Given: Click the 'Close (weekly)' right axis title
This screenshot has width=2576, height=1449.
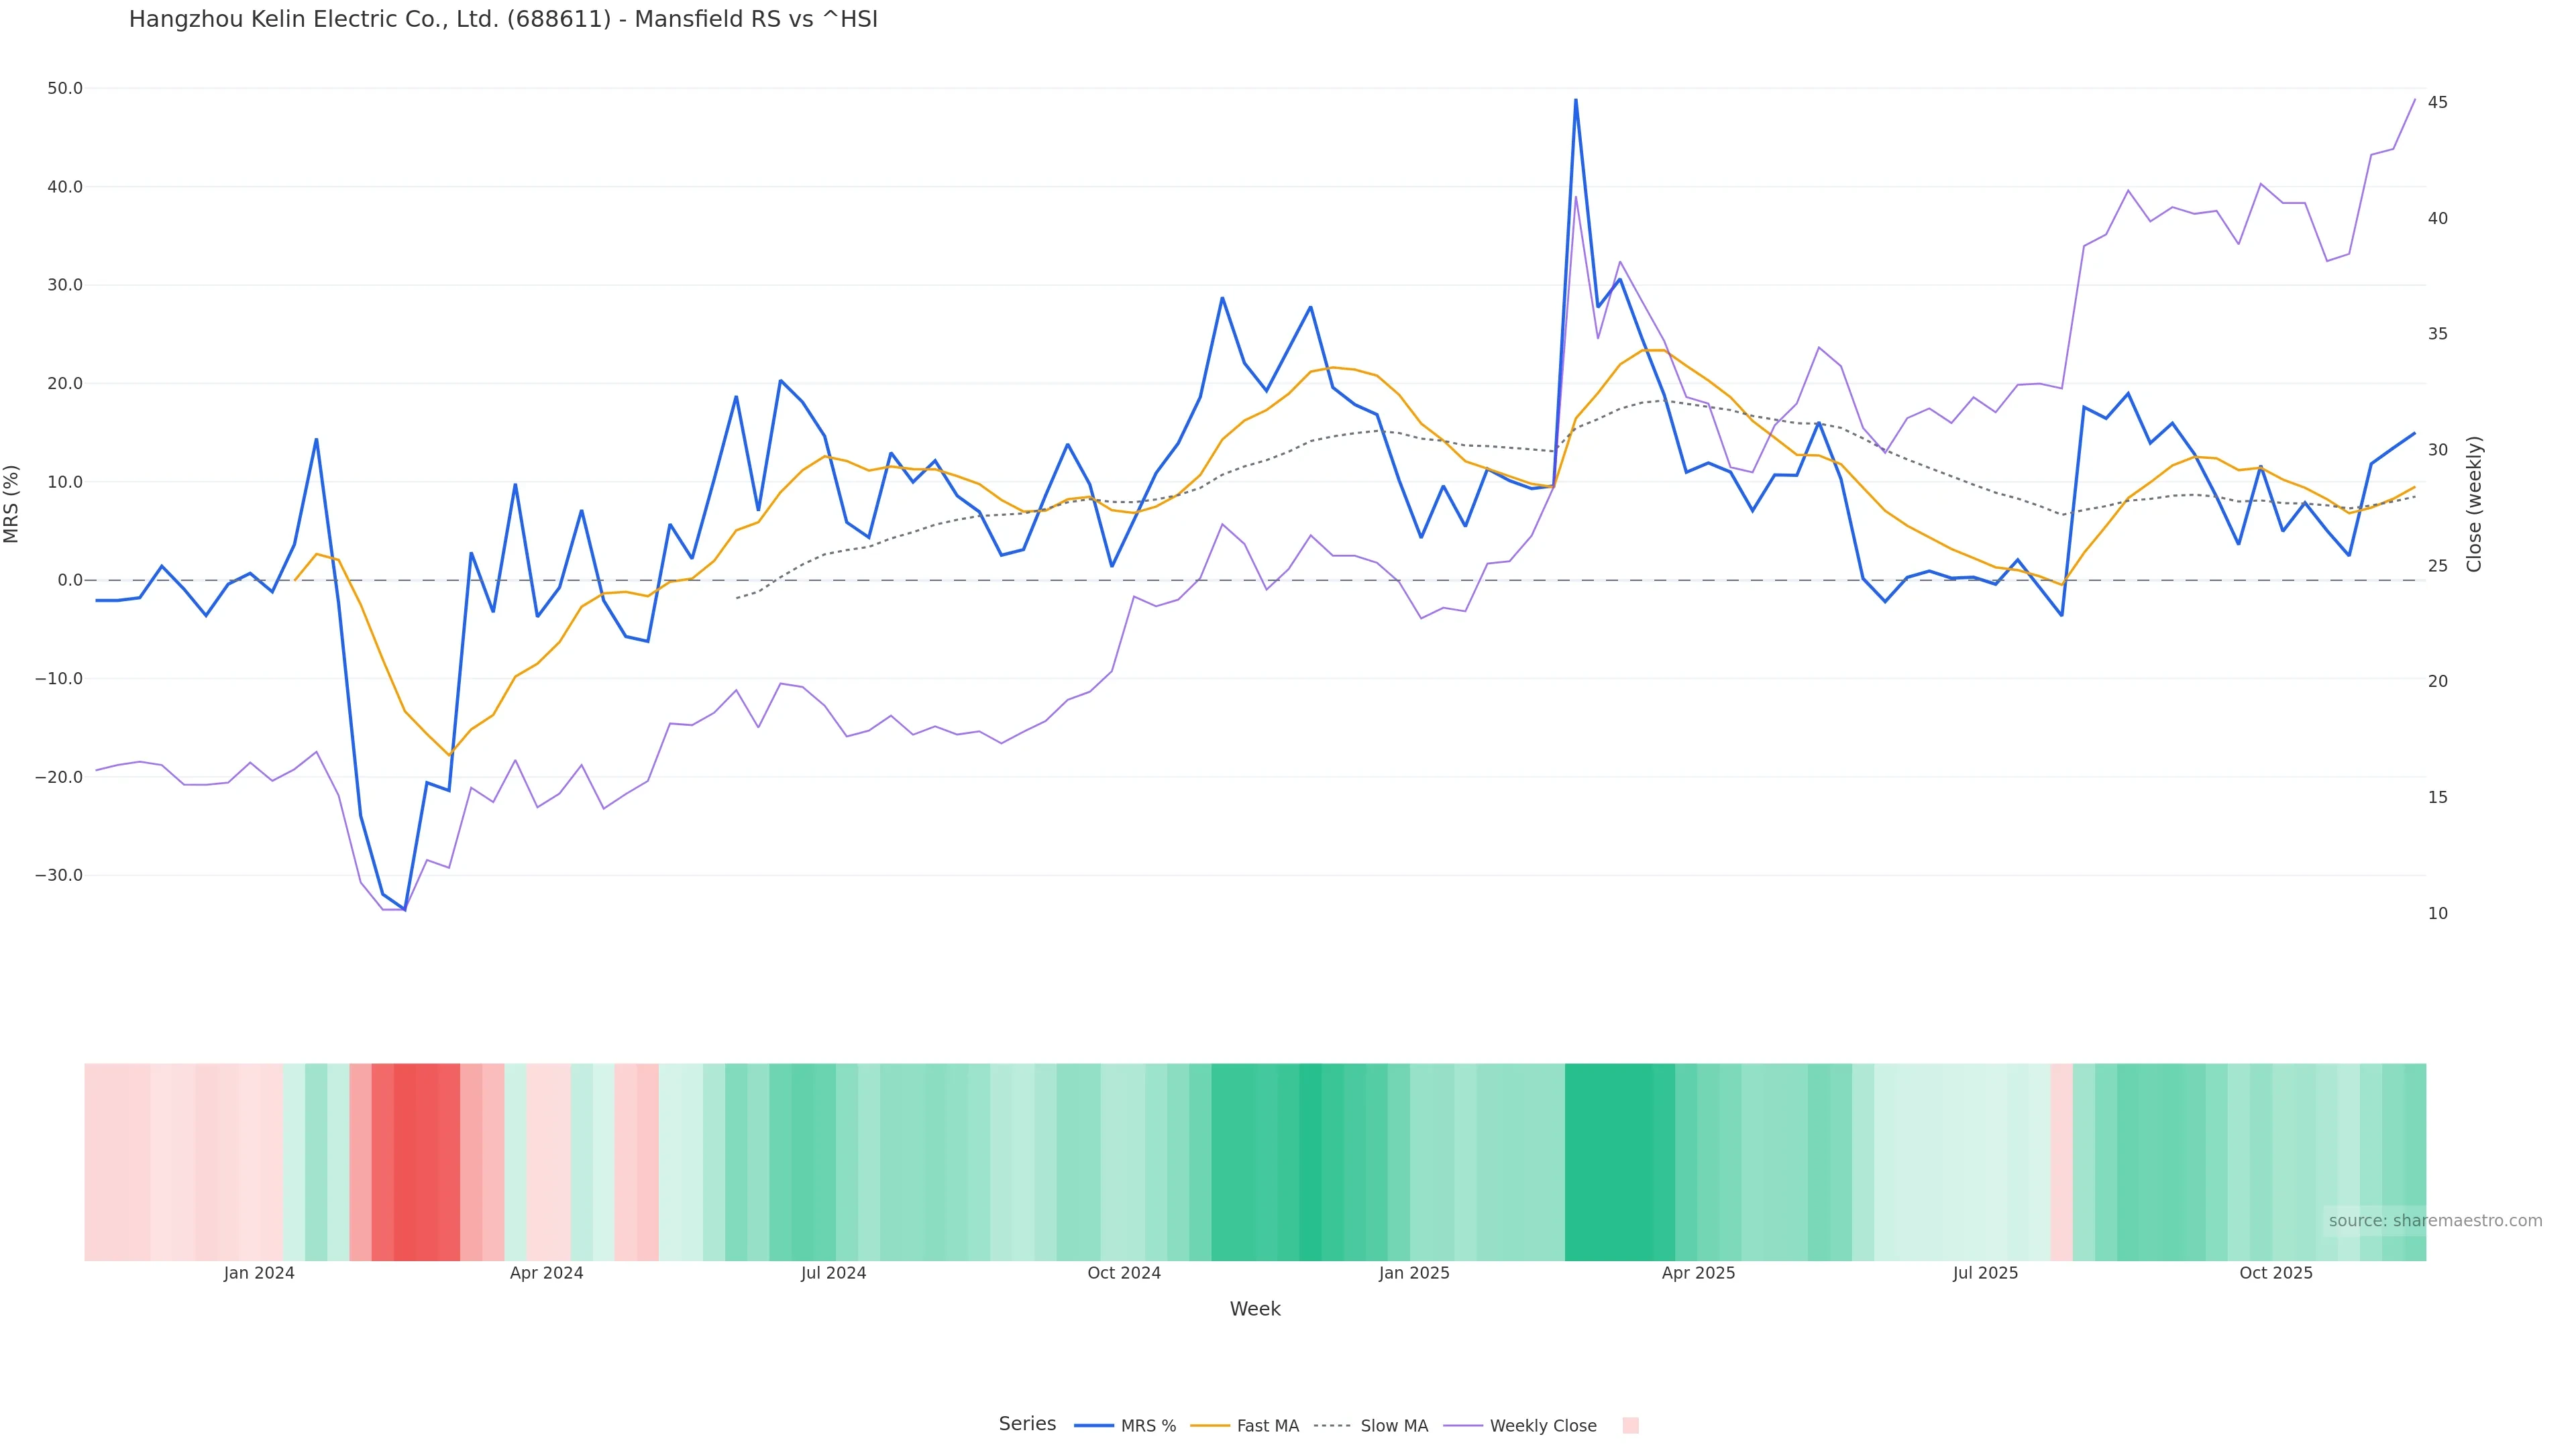Looking at the screenshot, I should pyautogui.click(x=2474, y=504).
